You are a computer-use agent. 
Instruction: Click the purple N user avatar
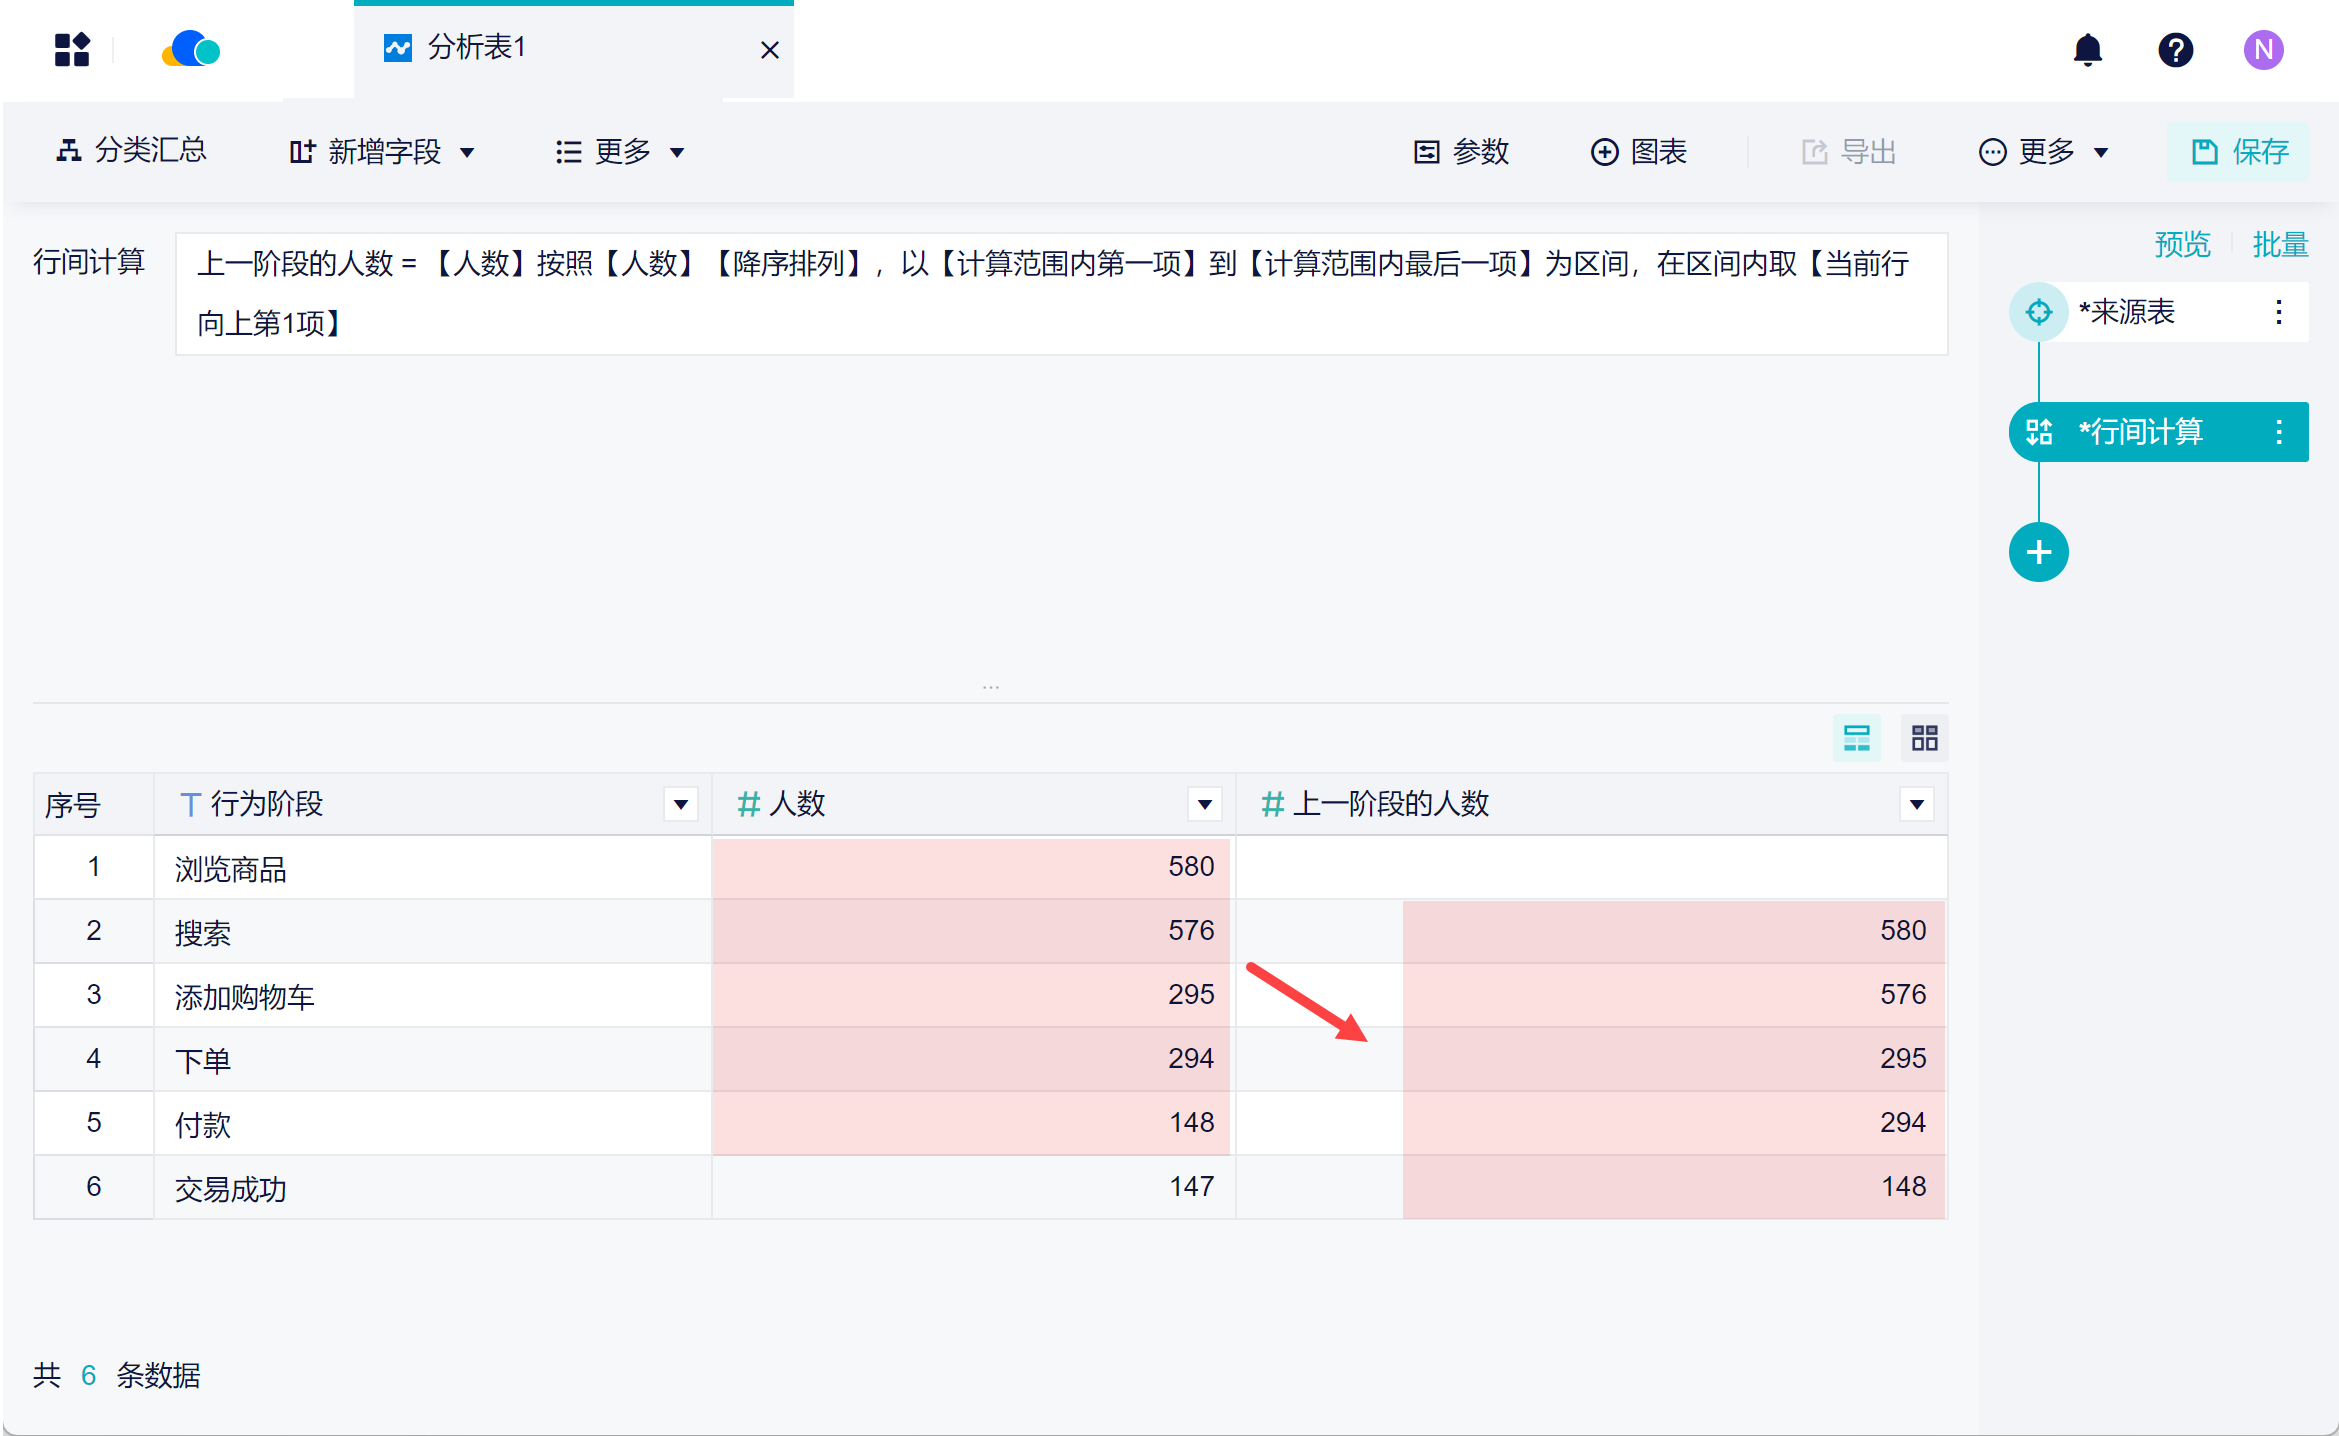[2263, 49]
